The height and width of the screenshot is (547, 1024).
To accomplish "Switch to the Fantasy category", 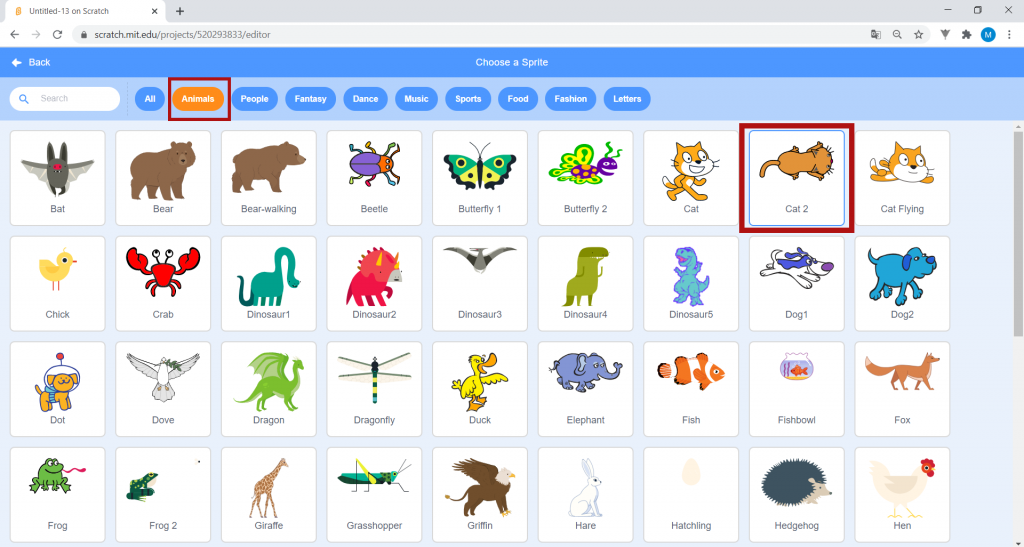I will (310, 99).
